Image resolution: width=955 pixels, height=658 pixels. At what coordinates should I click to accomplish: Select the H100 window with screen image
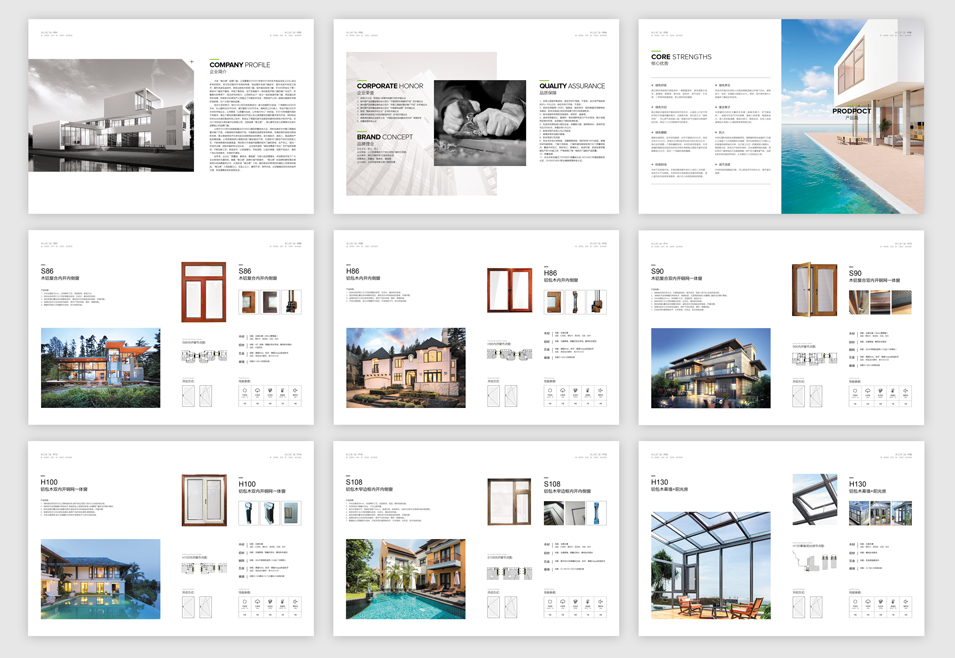pyautogui.click(x=204, y=500)
